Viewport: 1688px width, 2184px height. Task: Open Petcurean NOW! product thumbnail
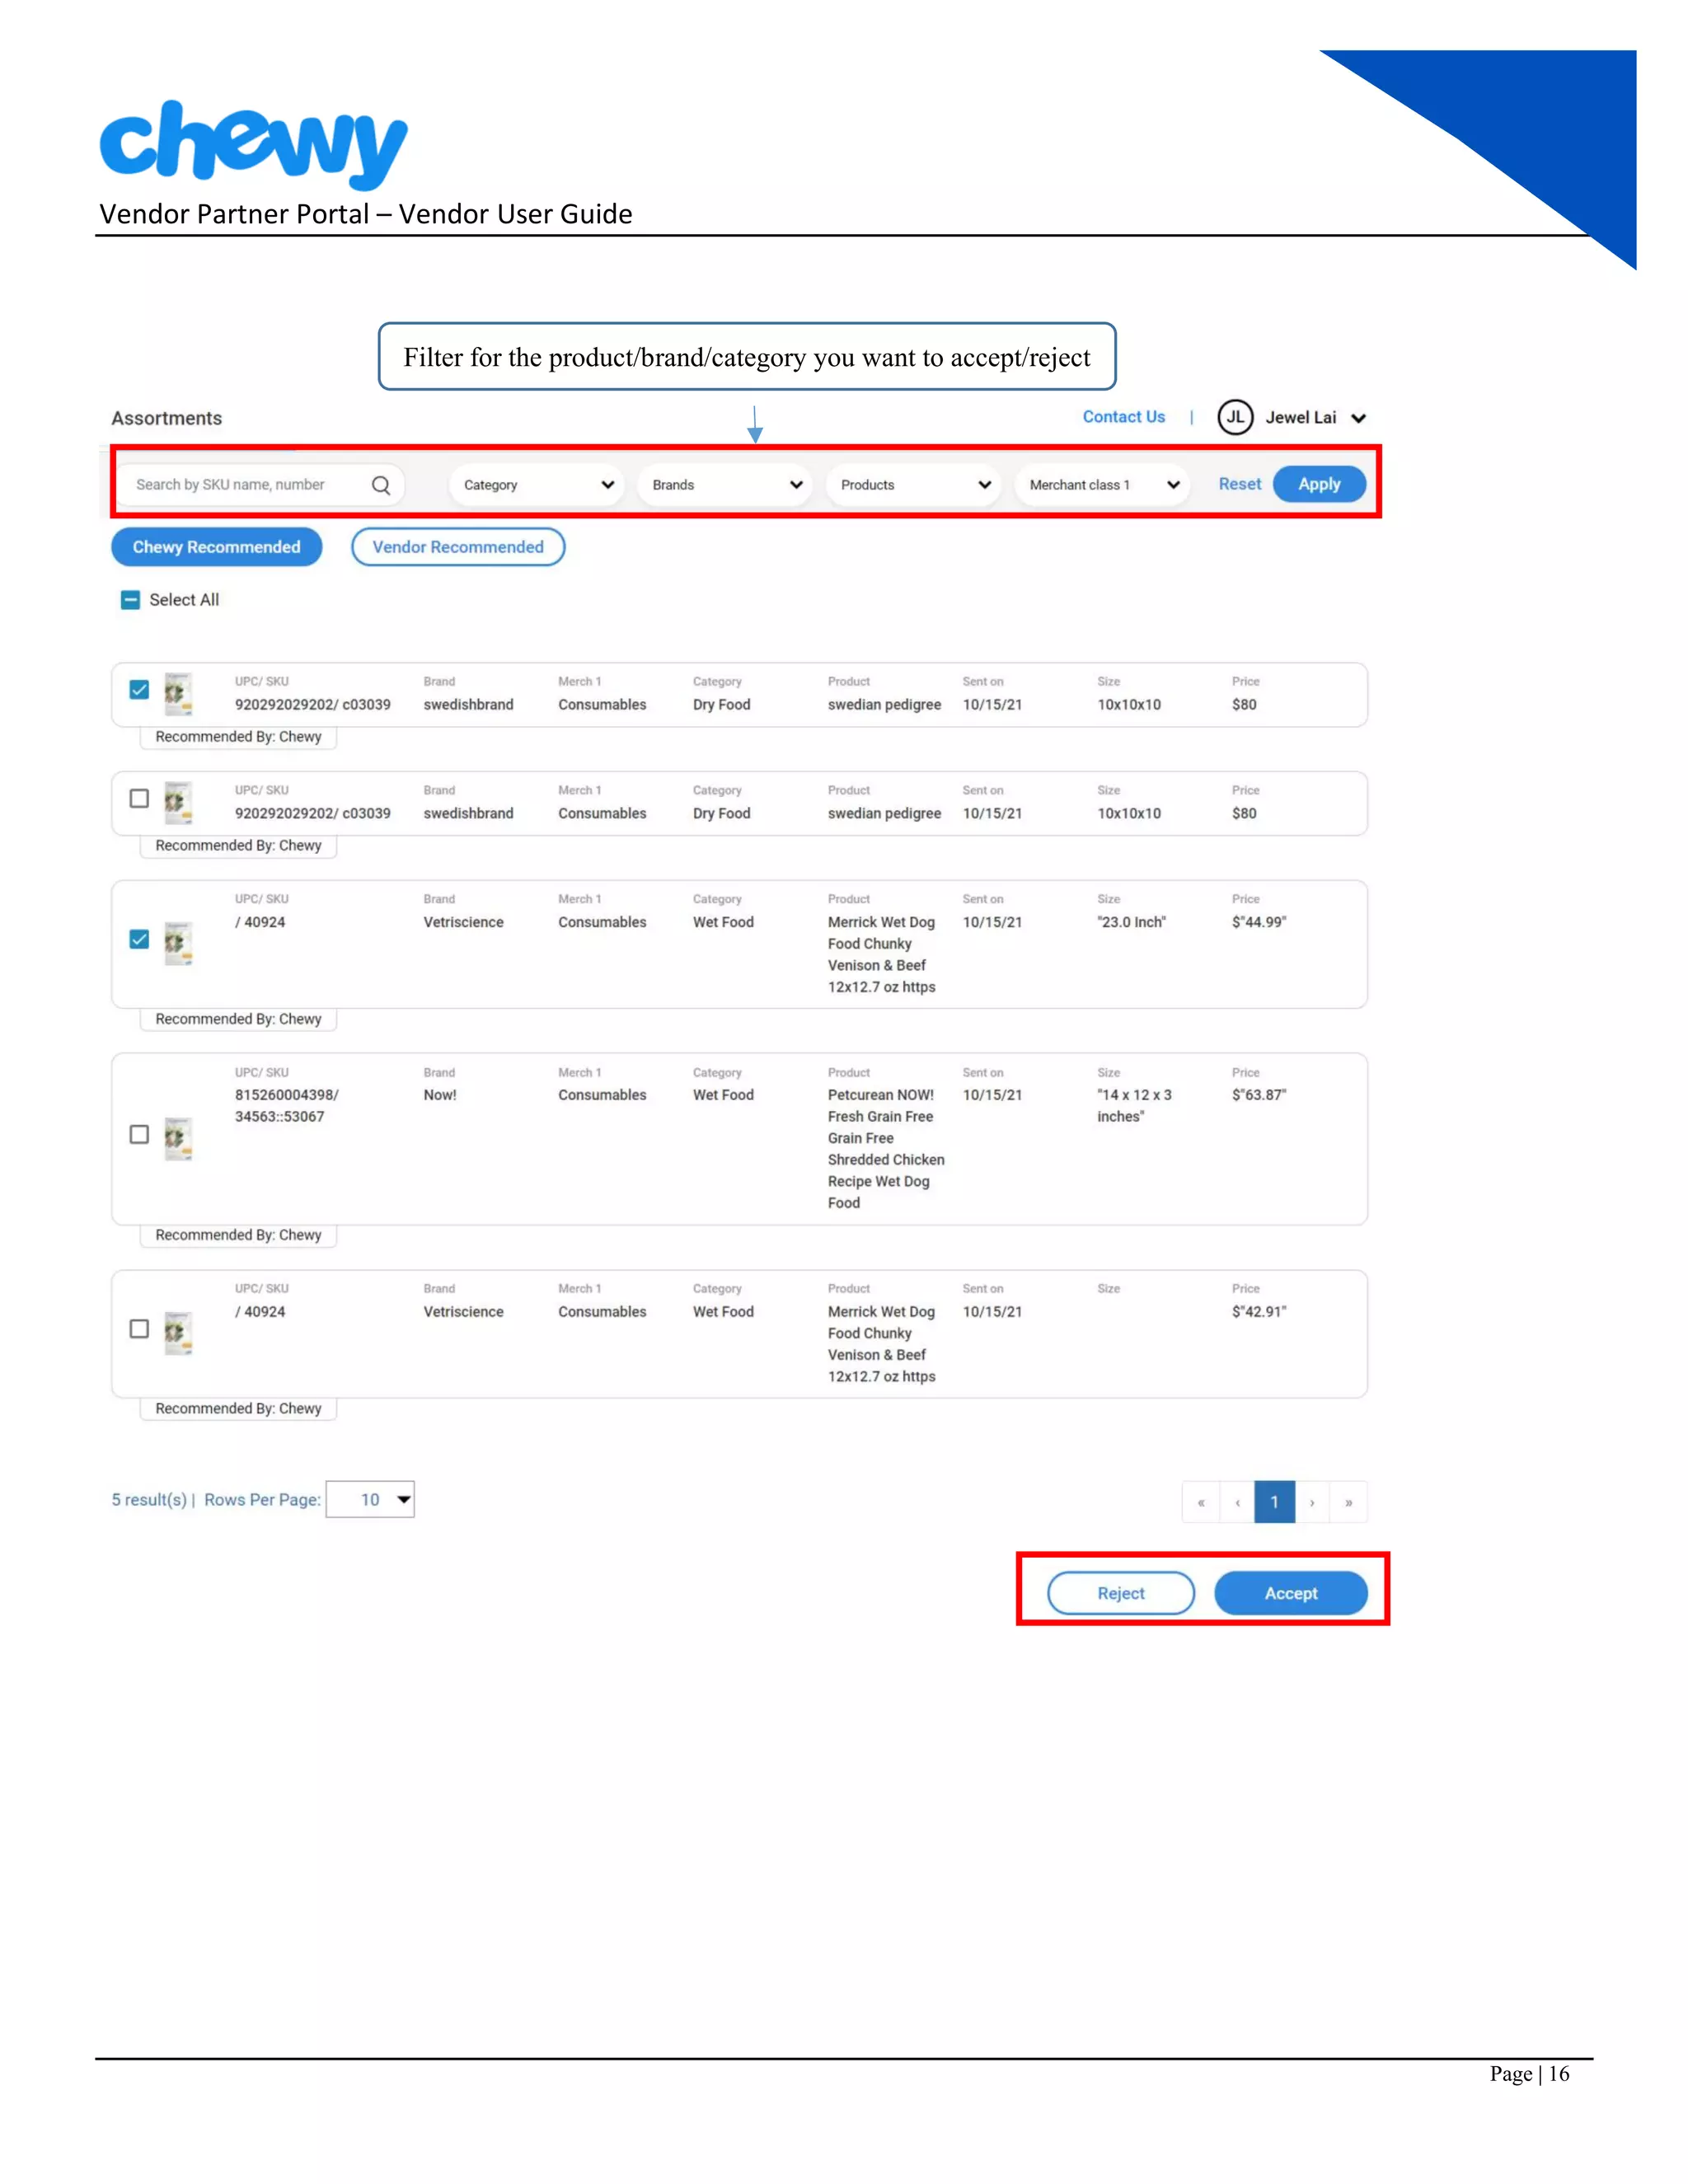[178, 1138]
